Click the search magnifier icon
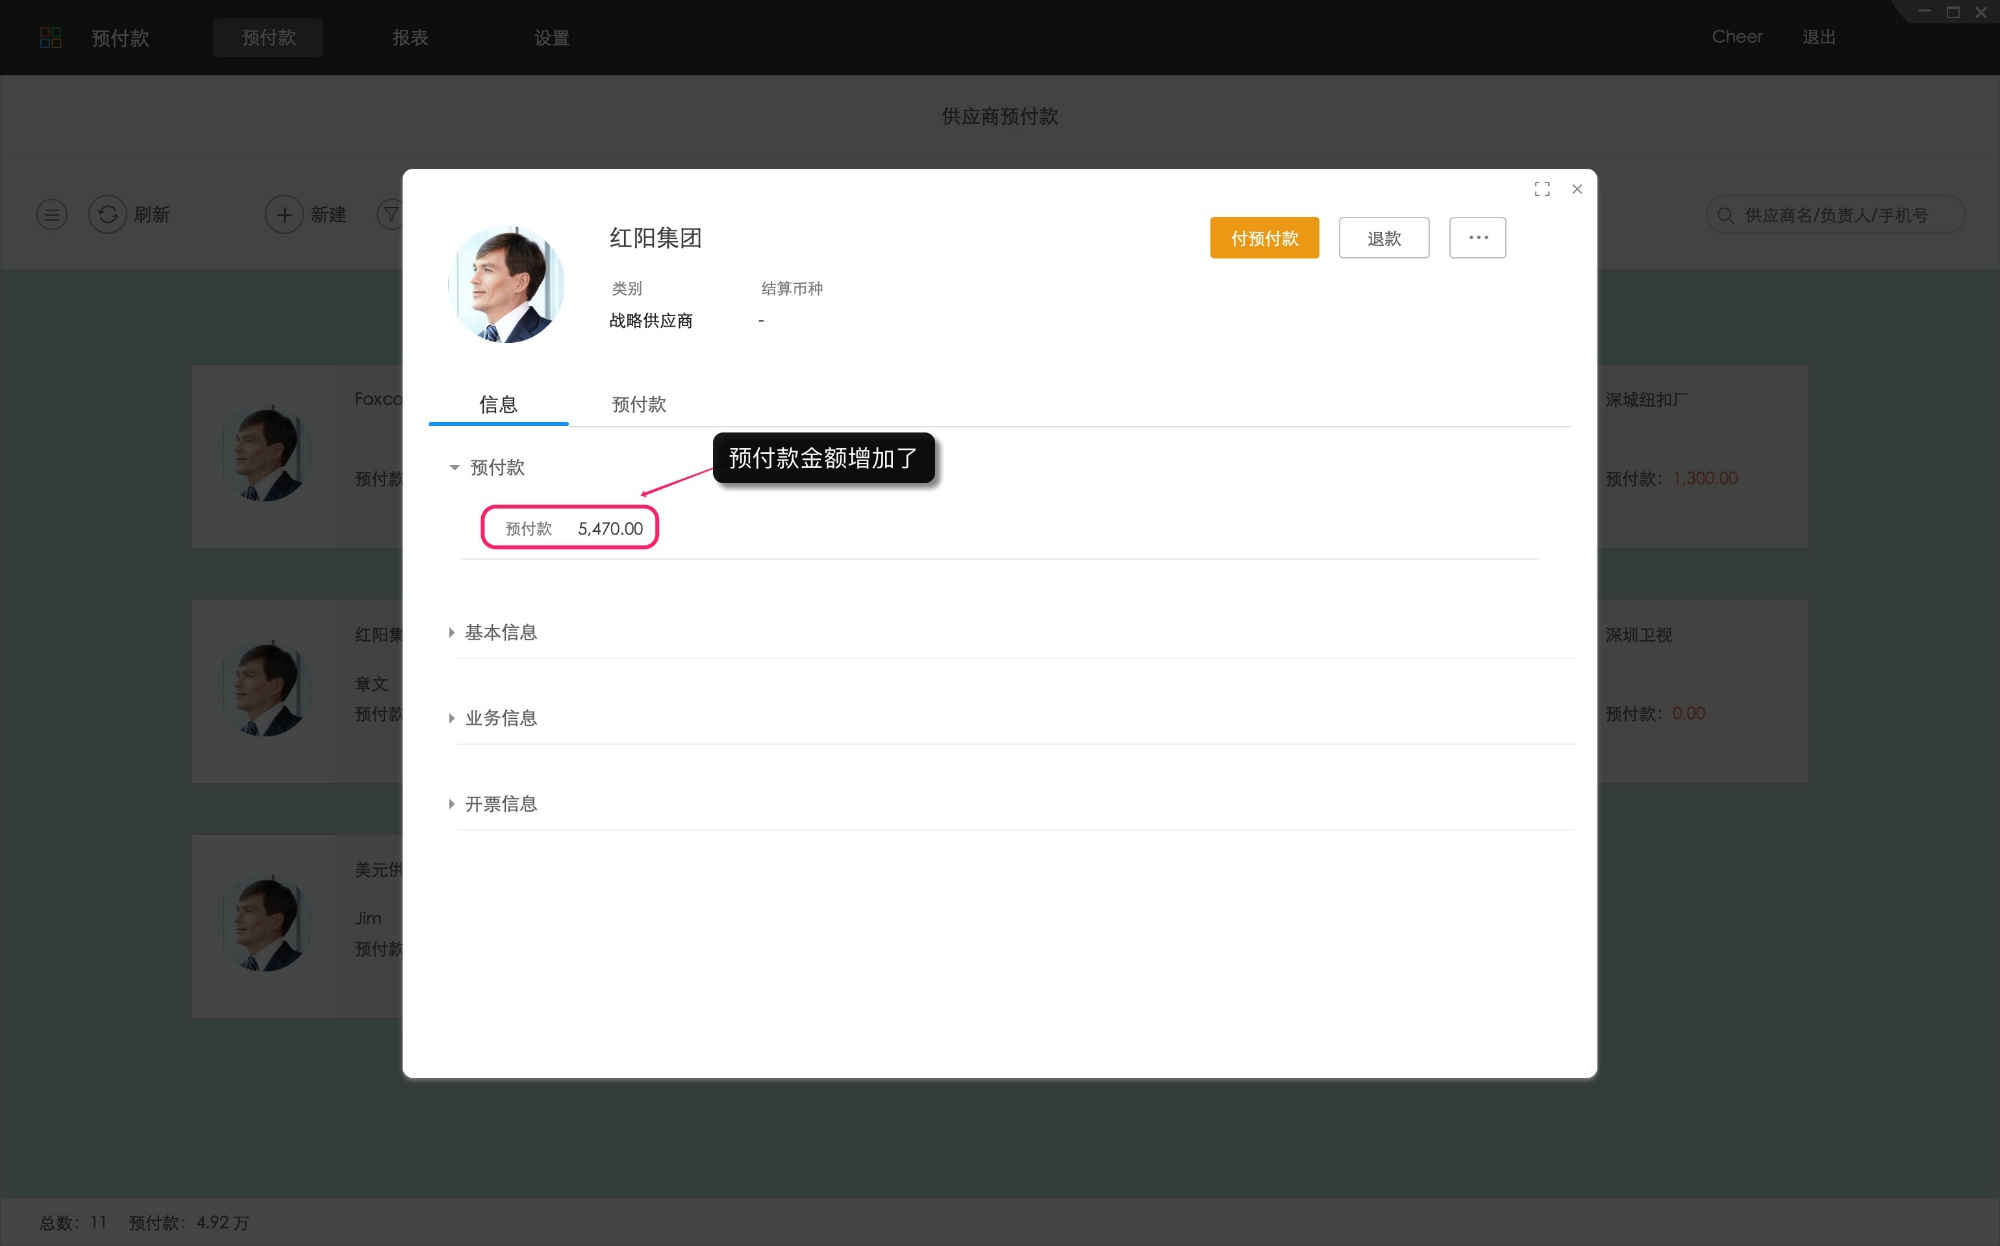Screen dimensions: 2000x1246 click(1725, 214)
